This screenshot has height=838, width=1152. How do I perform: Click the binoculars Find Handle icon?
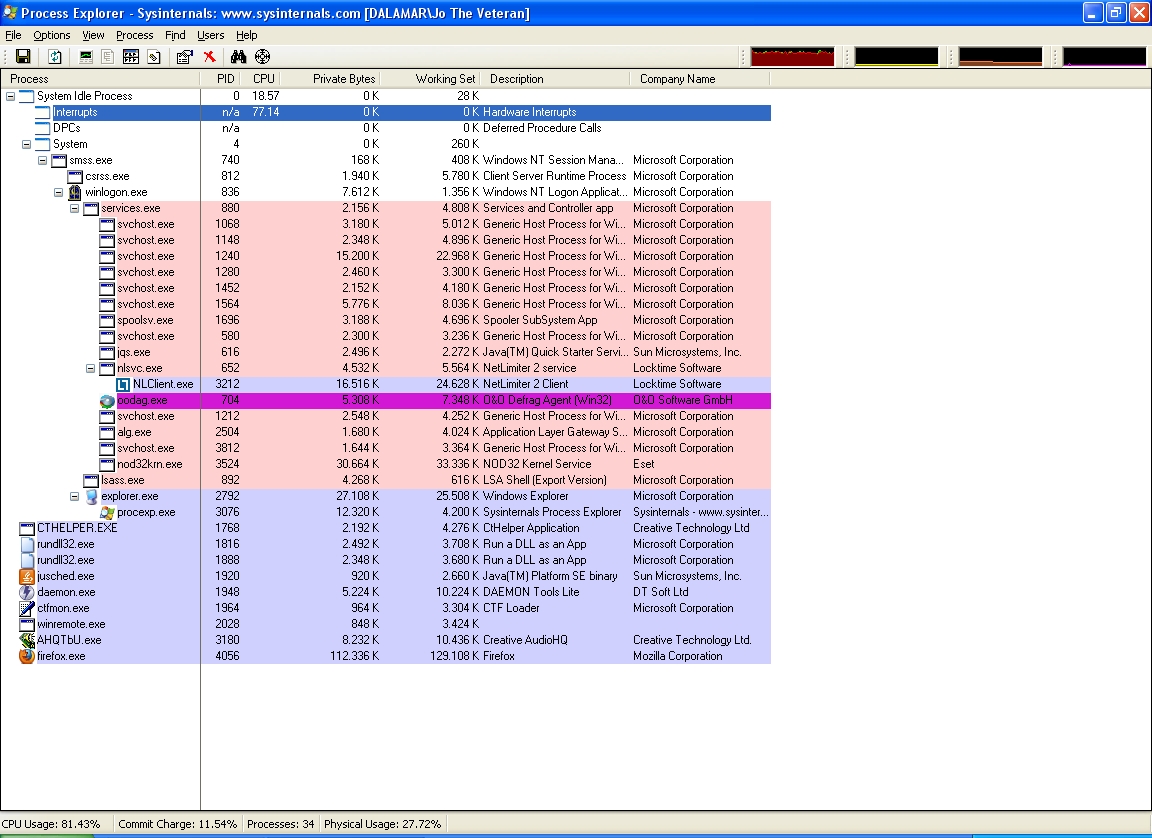click(x=238, y=57)
